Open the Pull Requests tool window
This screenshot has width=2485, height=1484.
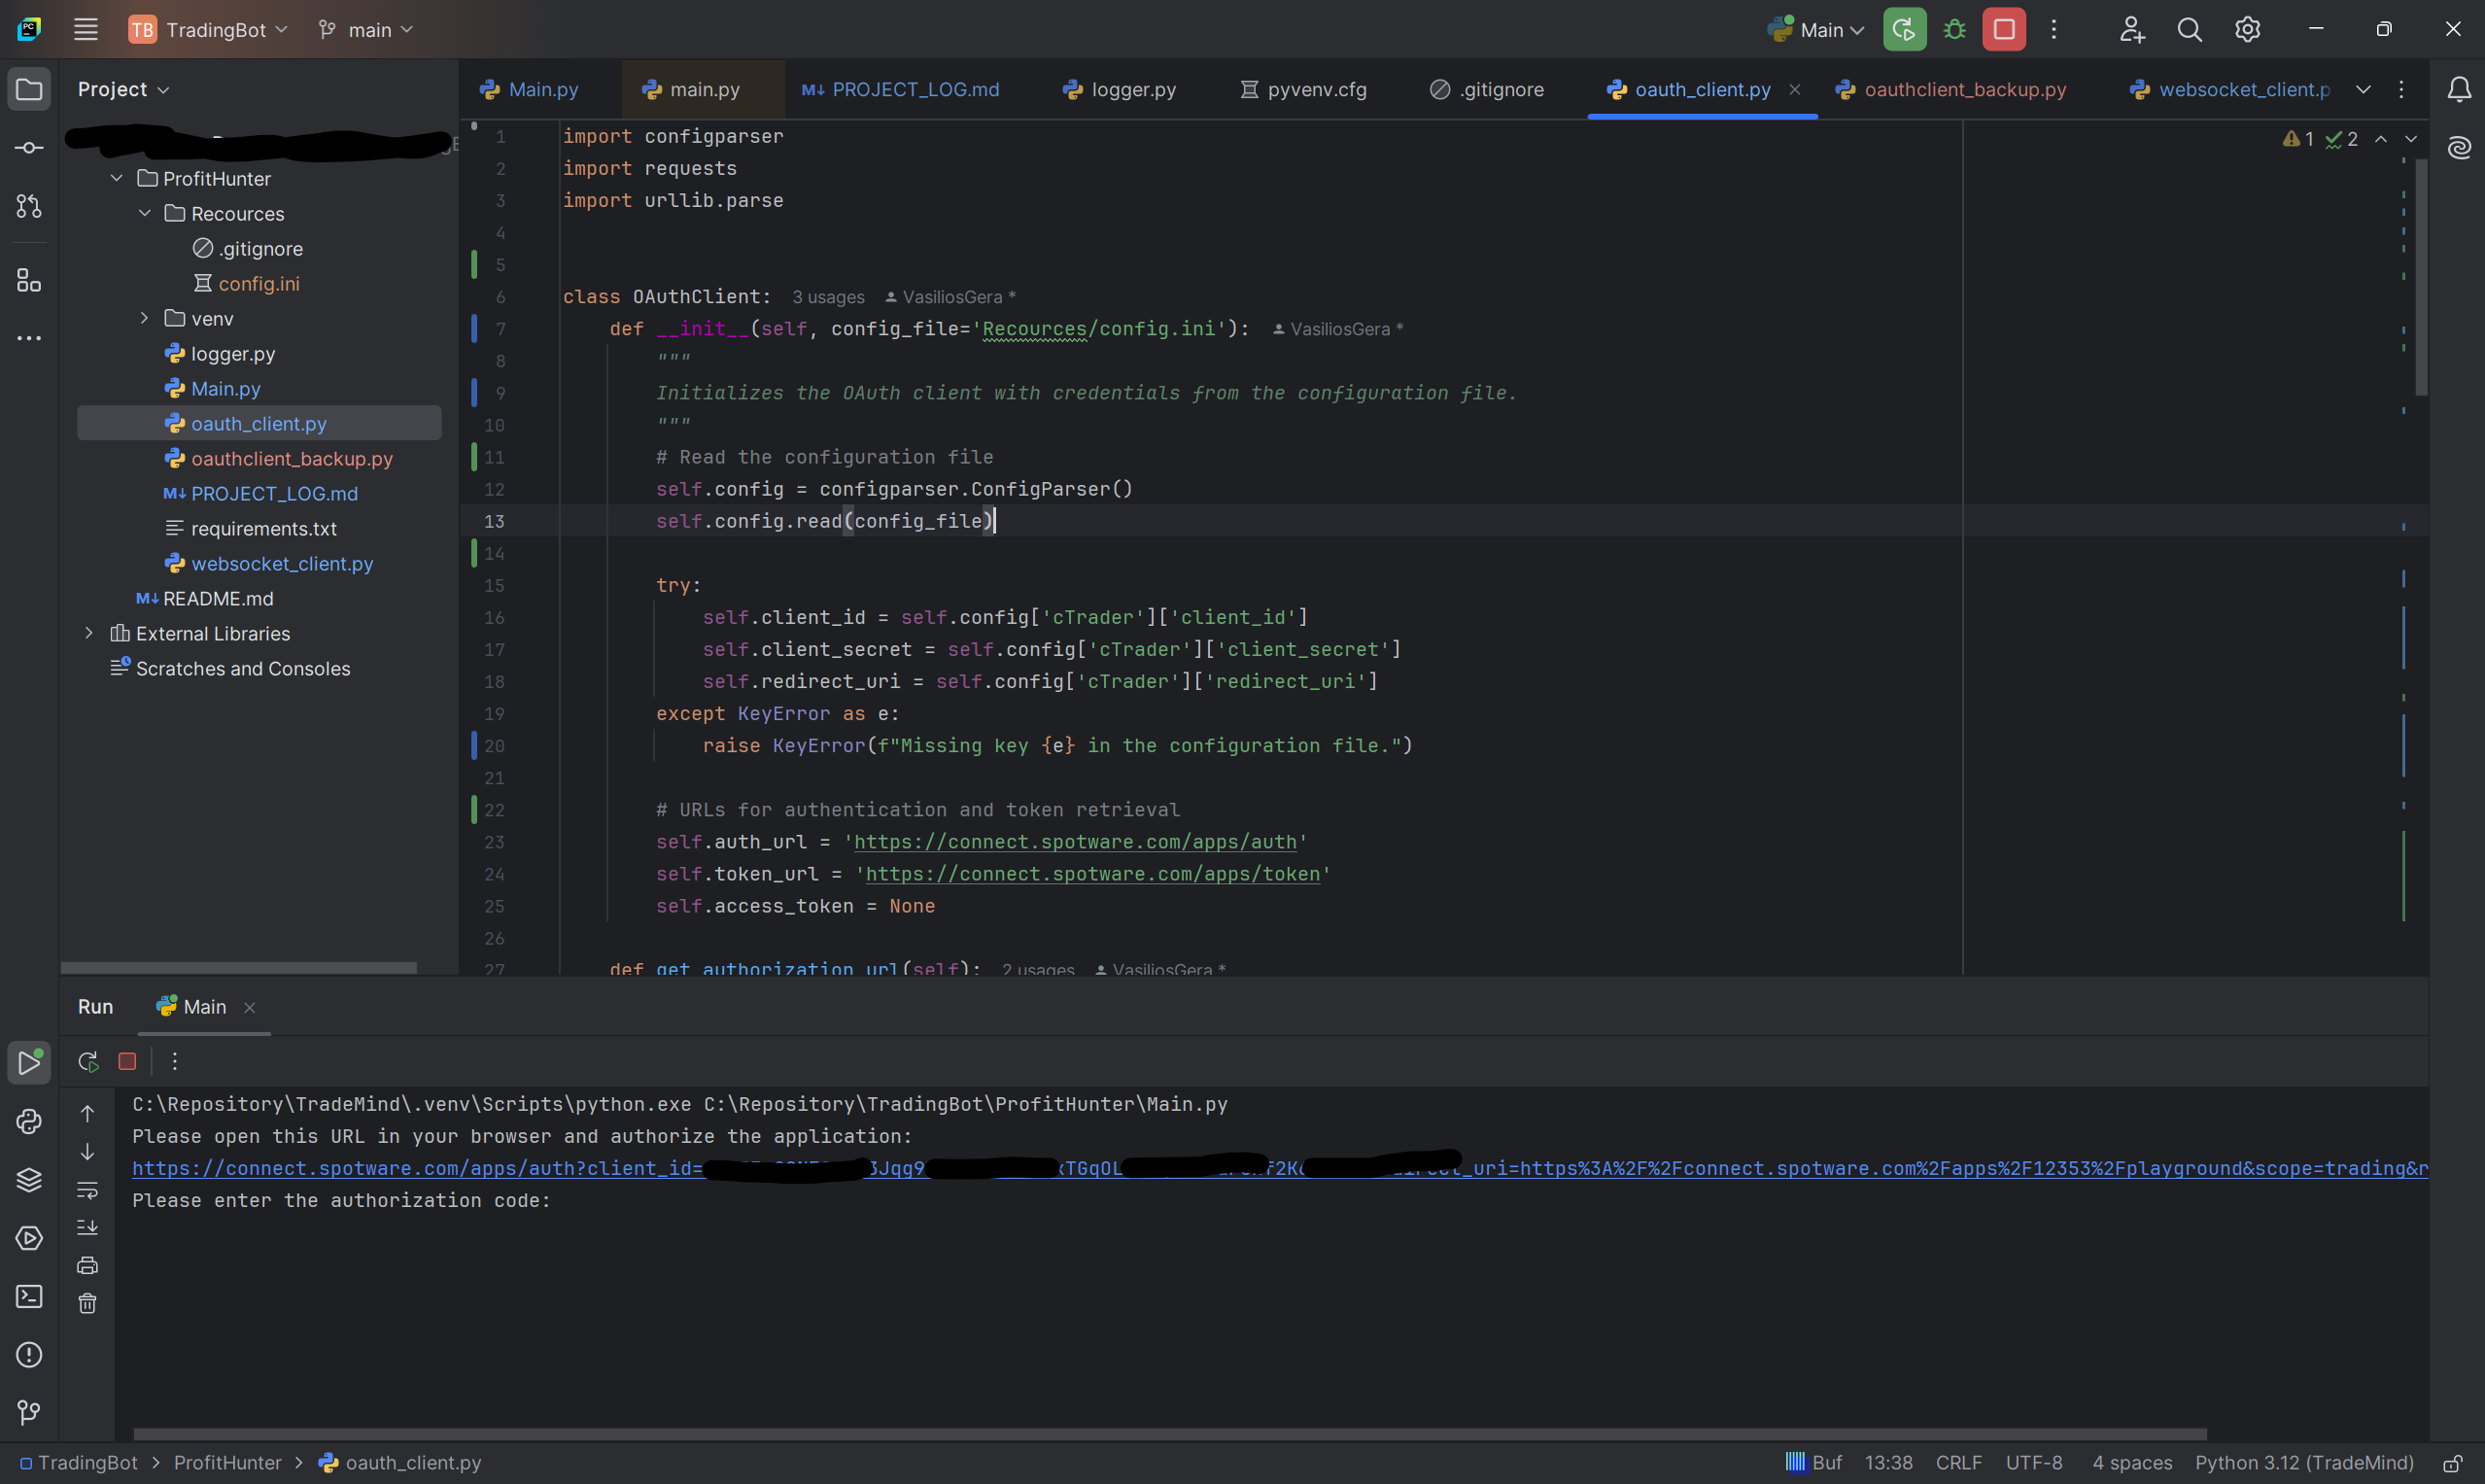(x=29, y=206)
